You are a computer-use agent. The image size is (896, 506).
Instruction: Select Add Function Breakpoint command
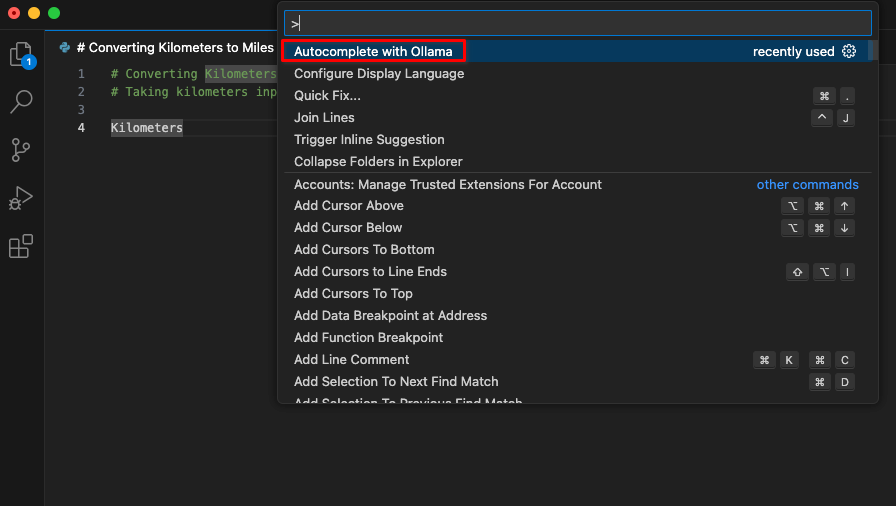(578, 338)
